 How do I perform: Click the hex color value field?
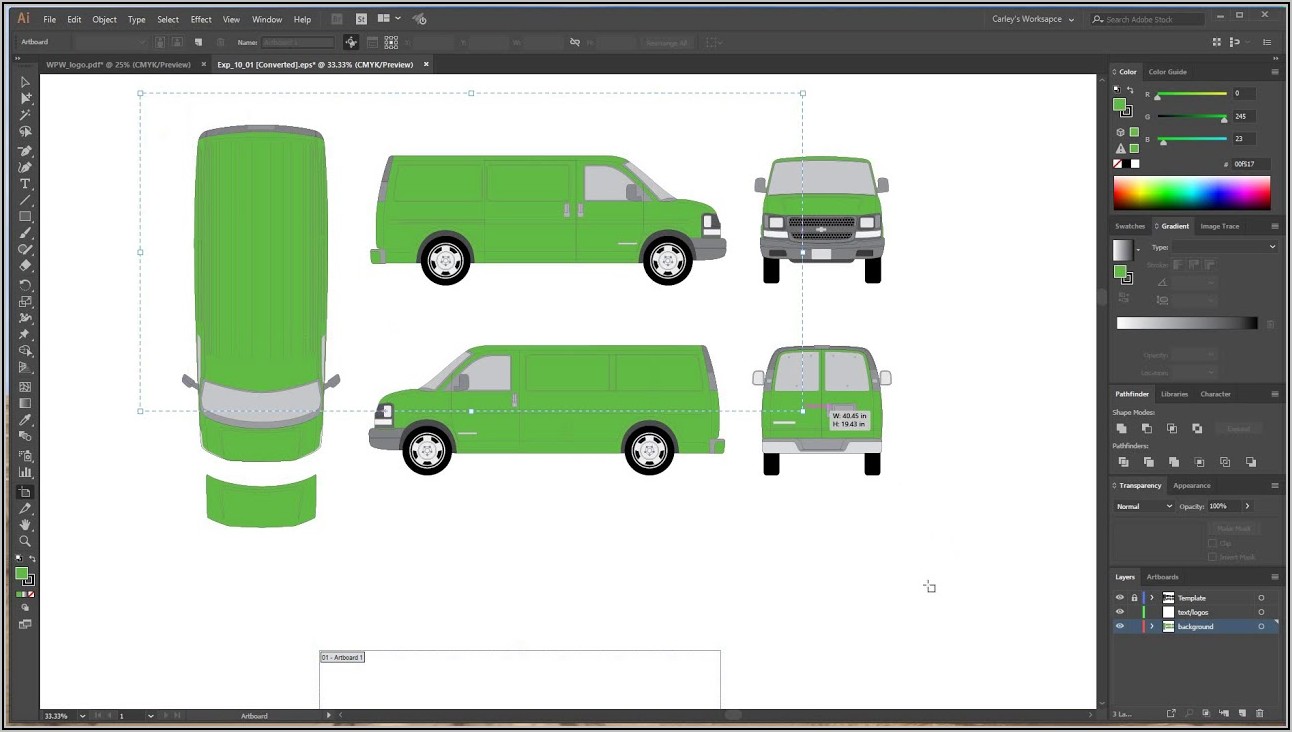pyautogui.click(x=1250, y=164)
